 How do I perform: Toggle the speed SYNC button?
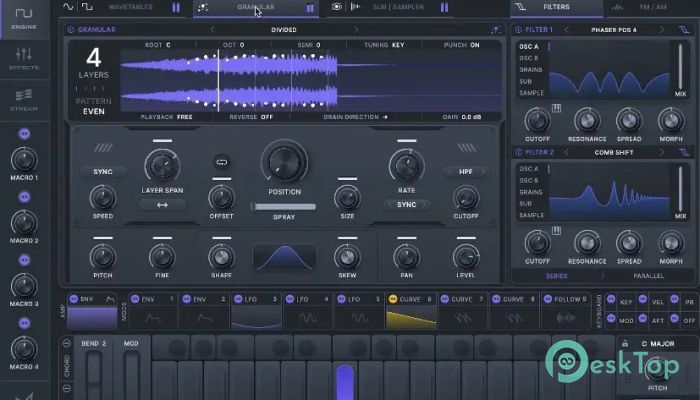[103, 171]
